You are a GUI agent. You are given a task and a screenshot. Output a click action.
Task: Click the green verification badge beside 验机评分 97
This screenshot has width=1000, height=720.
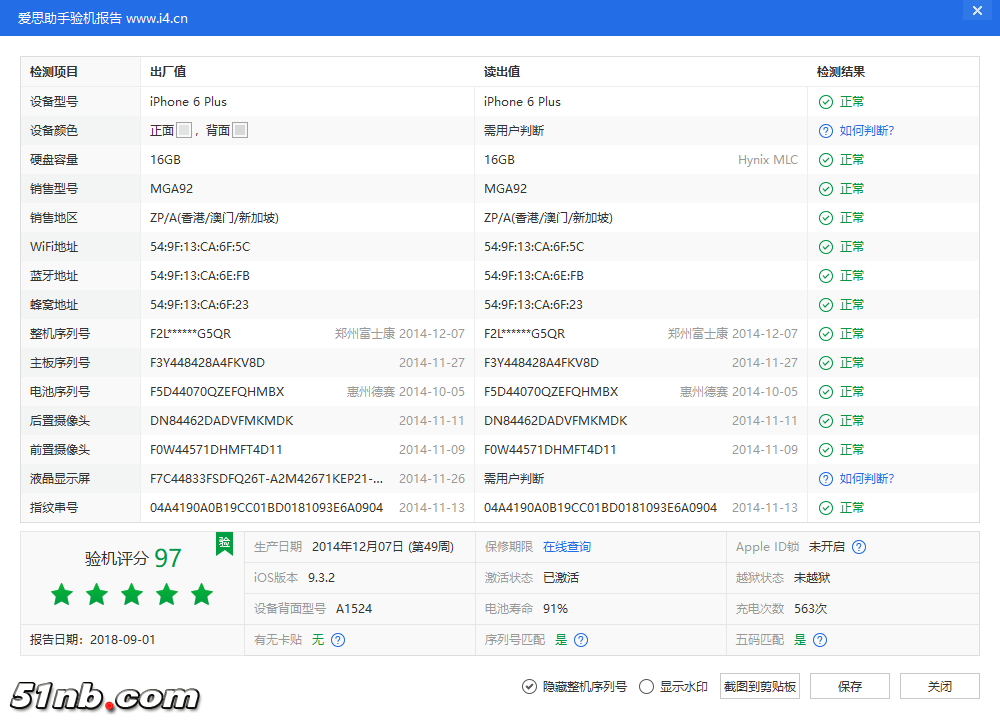pos(224,544)
